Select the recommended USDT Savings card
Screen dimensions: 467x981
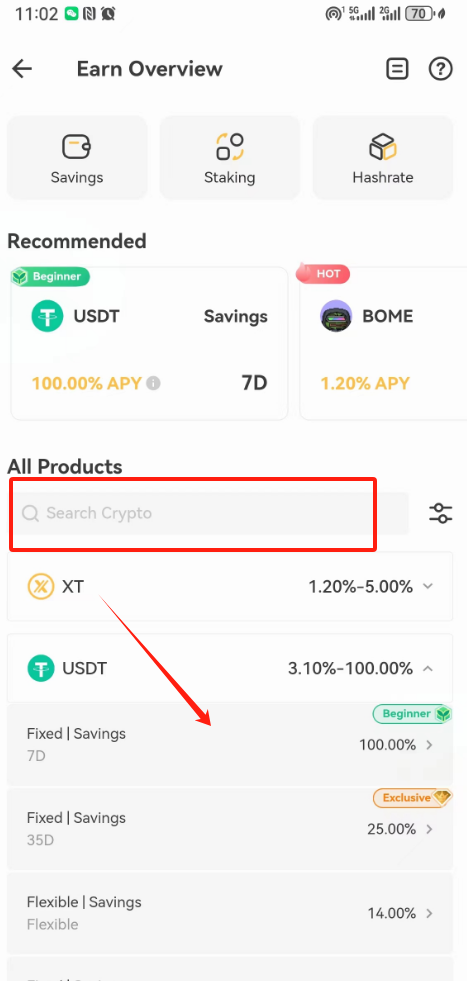tap(150, 343)
